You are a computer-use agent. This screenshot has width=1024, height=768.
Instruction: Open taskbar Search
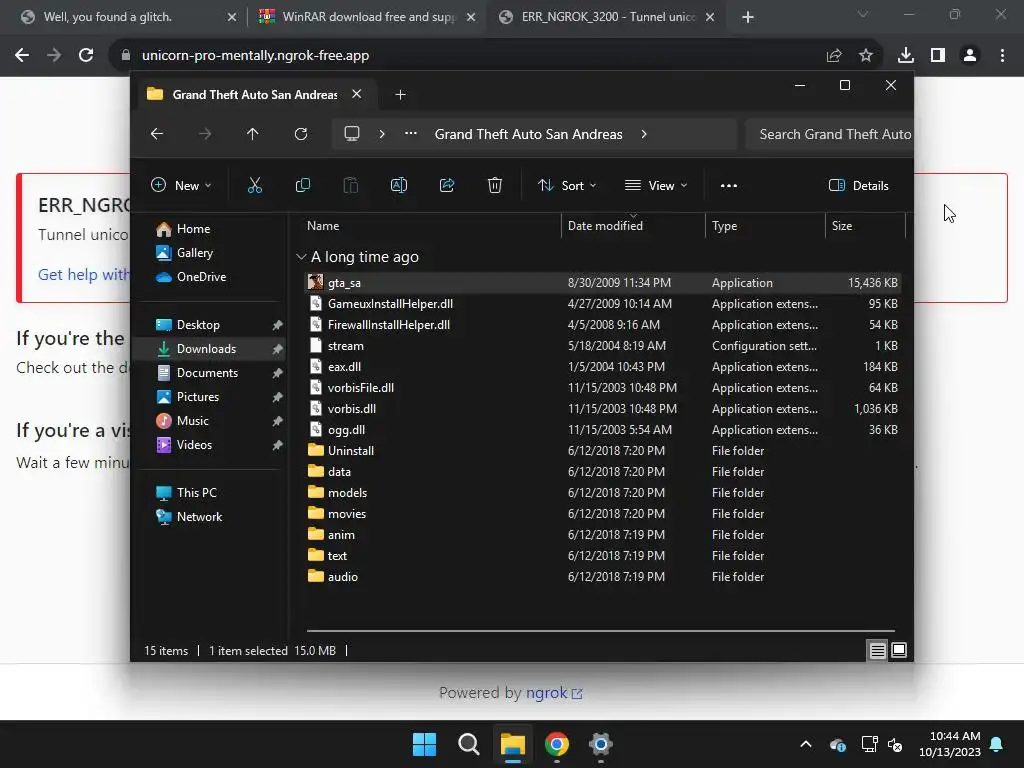pyautogui.click(x=469, y=744)
